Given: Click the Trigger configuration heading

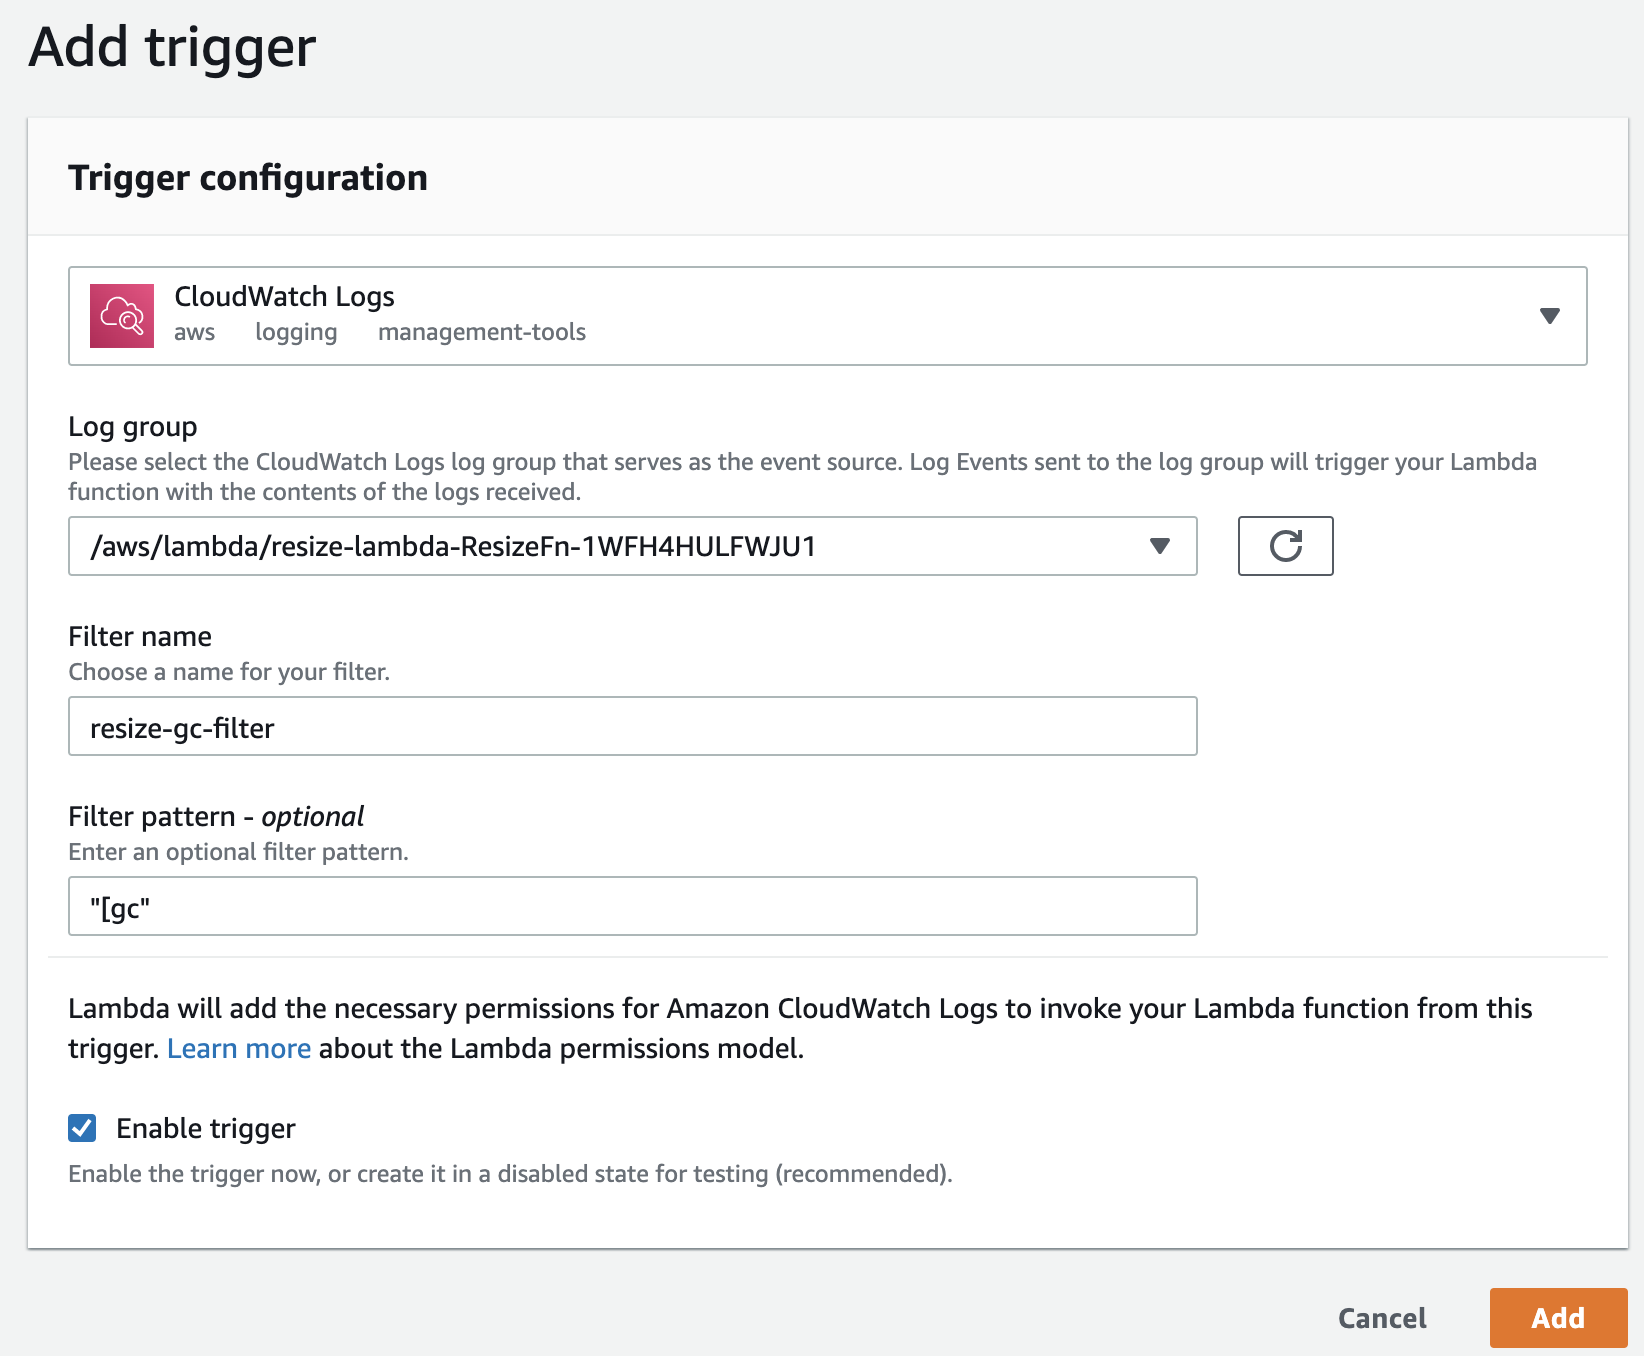Looking at the screenshot, I should 248,178.
